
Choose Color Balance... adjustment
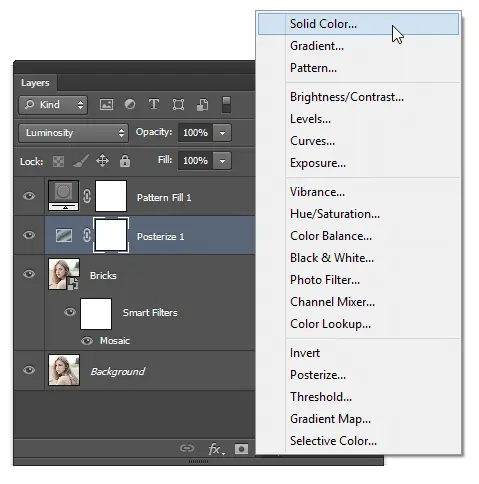(358, 236)
